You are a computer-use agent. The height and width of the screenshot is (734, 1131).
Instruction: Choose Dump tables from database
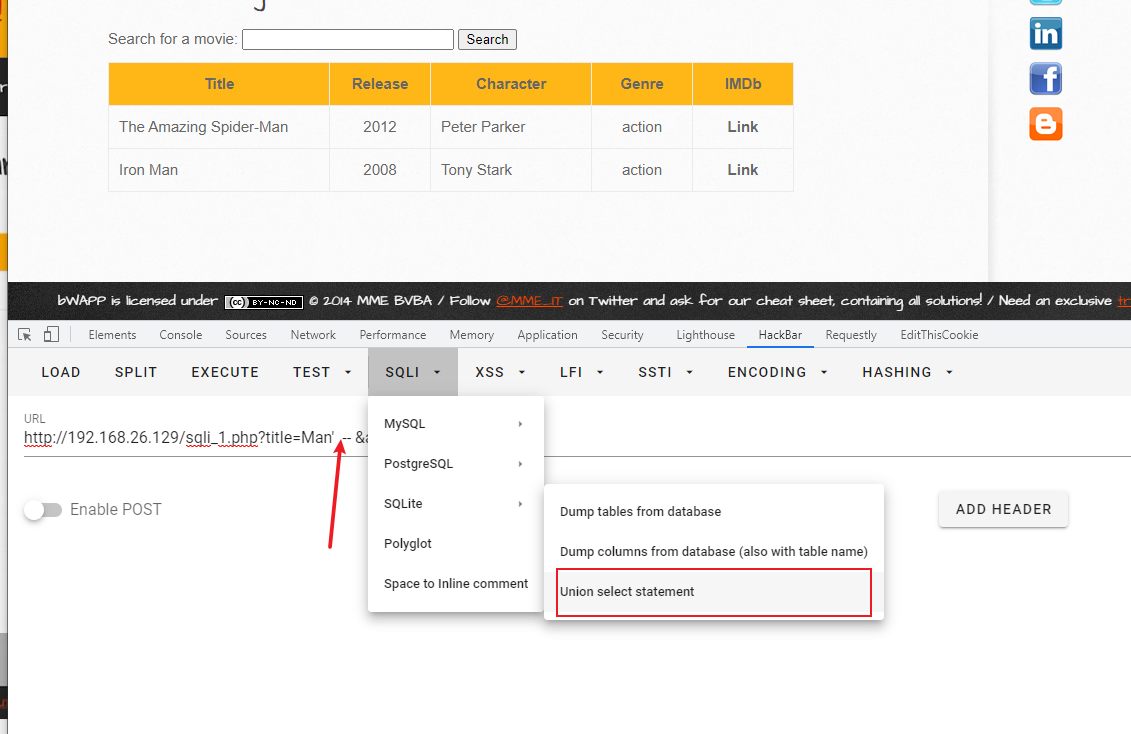coord(713,511)
